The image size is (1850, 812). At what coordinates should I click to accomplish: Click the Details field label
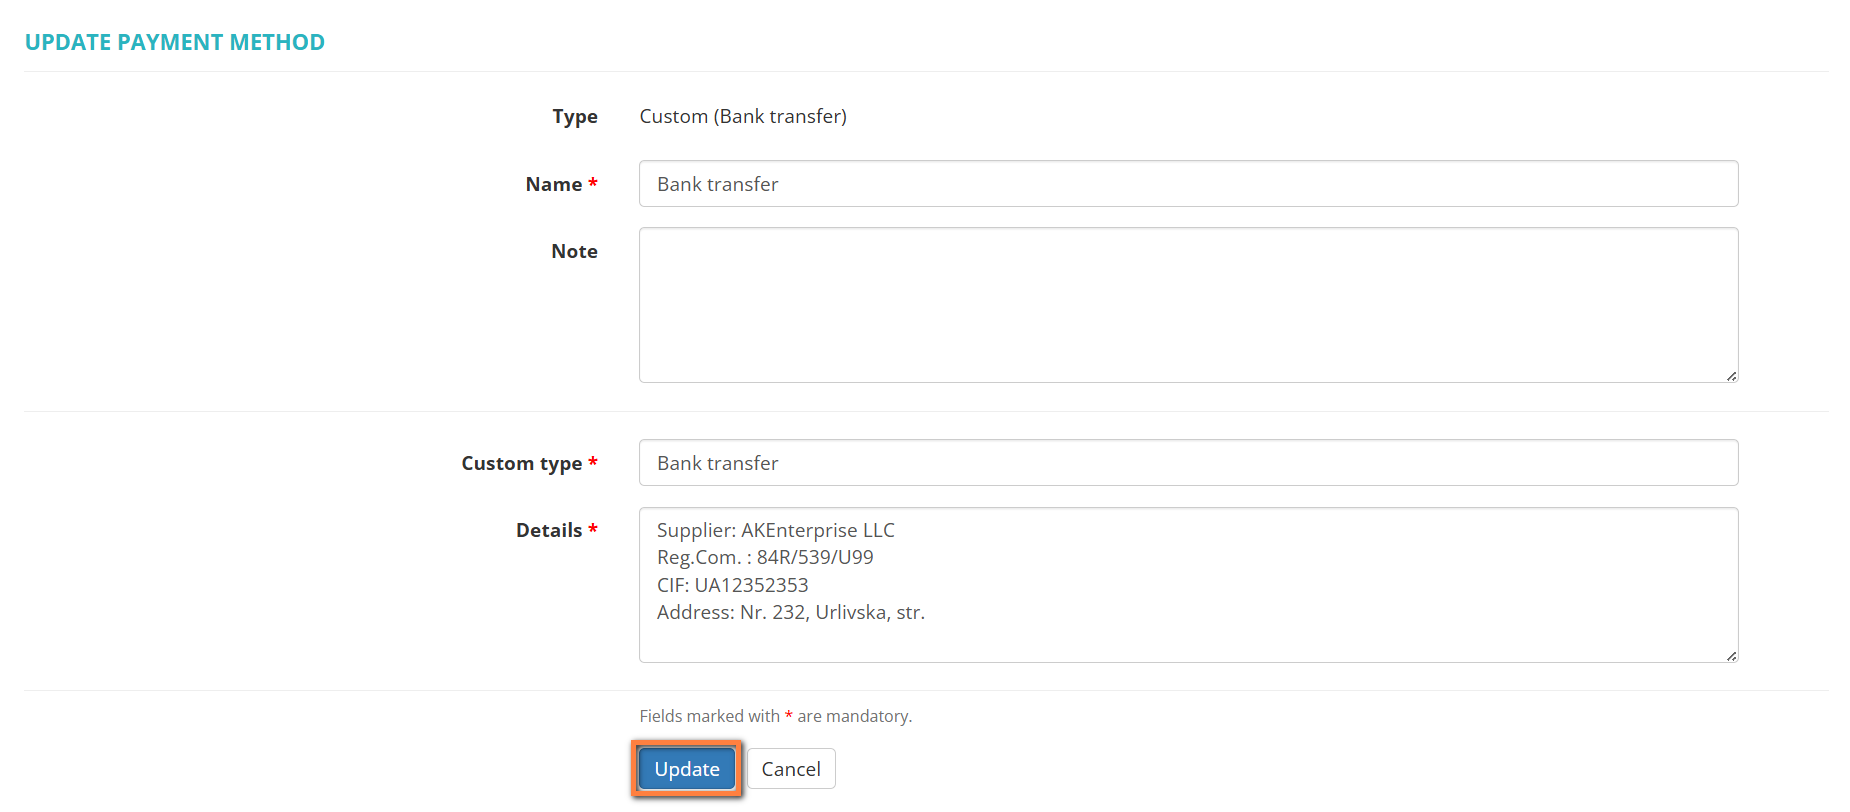click(x=548, y=530)
